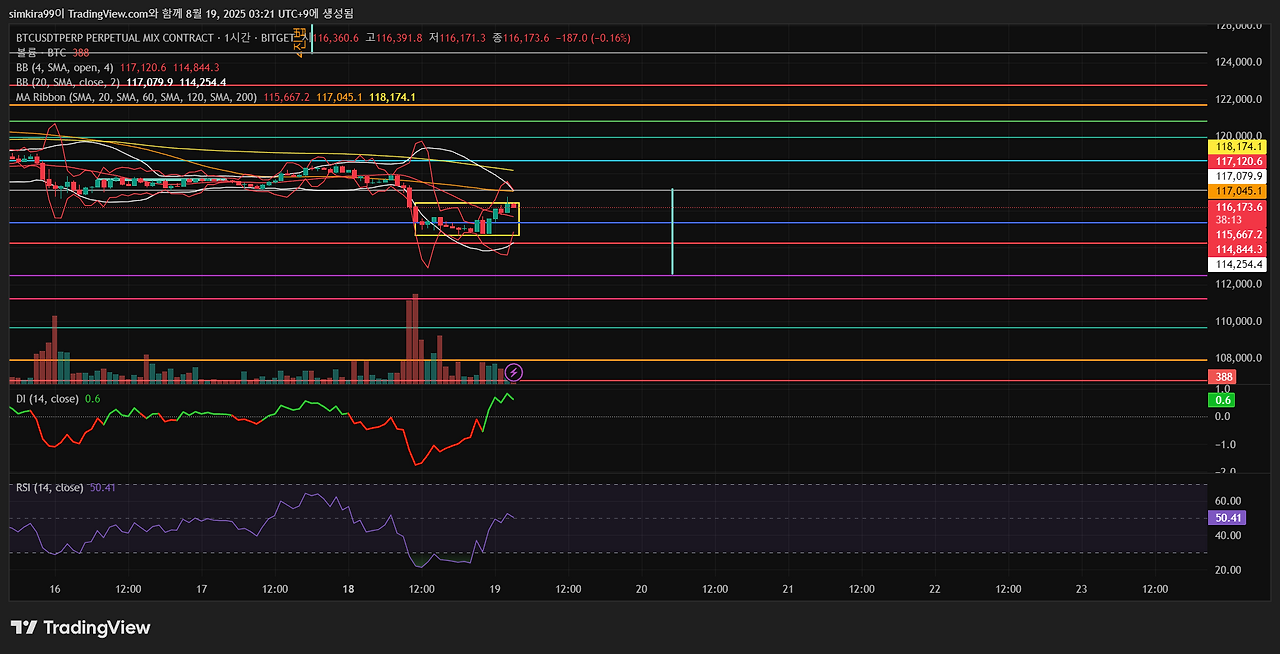
Task: Click date label 18 on time axis
Action: click(348, 590)
